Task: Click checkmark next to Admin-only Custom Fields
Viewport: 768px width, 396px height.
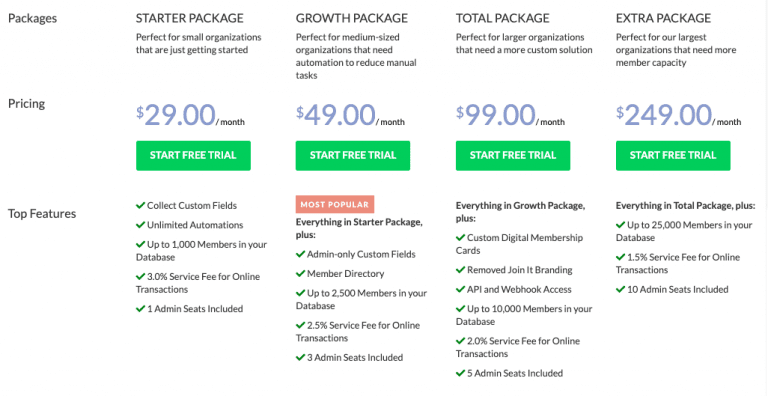Action: click(300, 254)
